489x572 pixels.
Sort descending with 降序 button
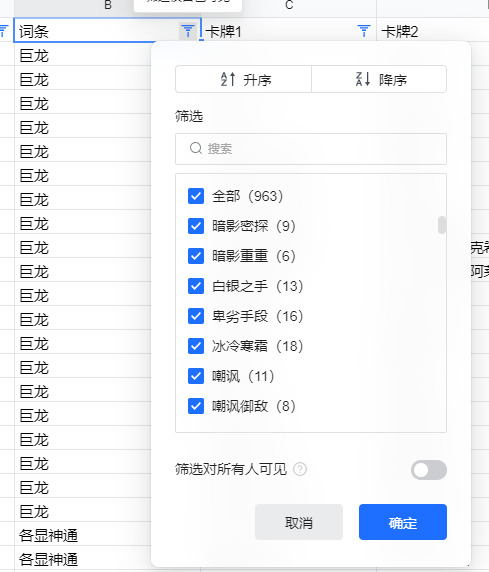[x=379, y=79]
